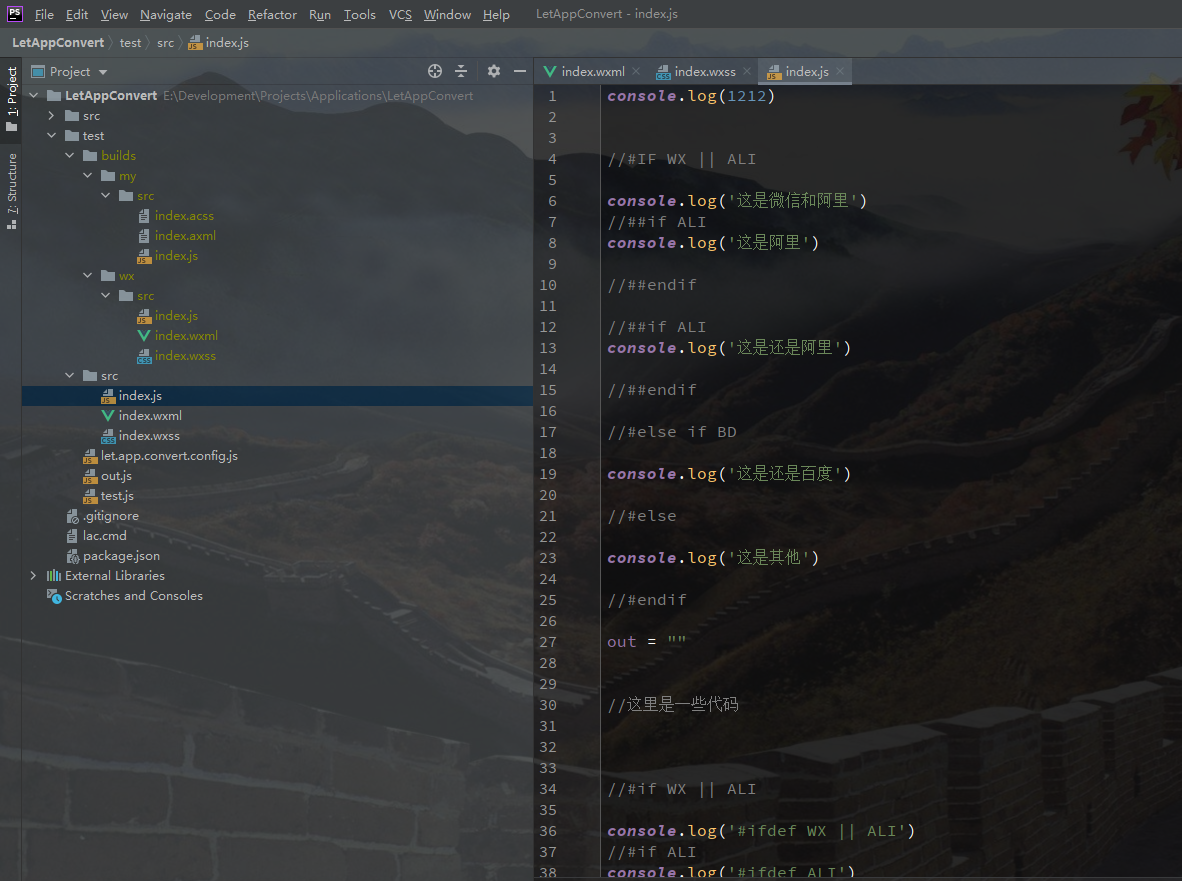Expand the top-level src folder
This screenshot has width=1182, height=881.
tap(51, 116)
